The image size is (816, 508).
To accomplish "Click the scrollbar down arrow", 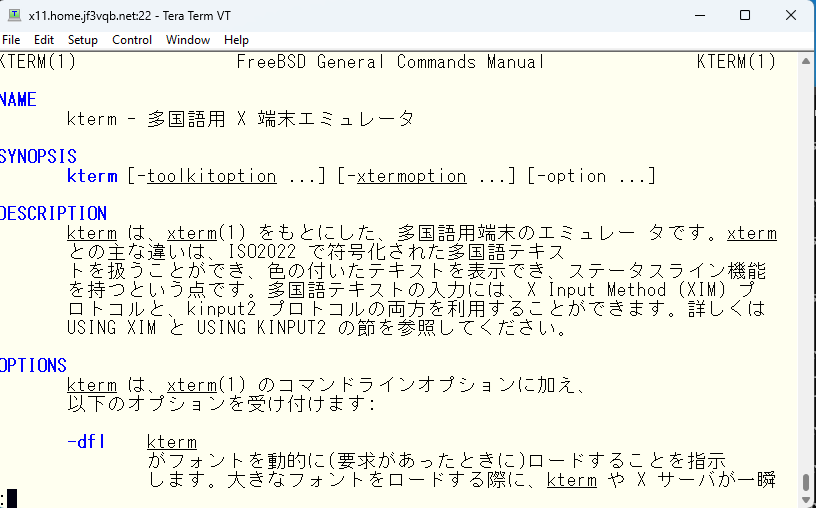I will click(806, 501).
